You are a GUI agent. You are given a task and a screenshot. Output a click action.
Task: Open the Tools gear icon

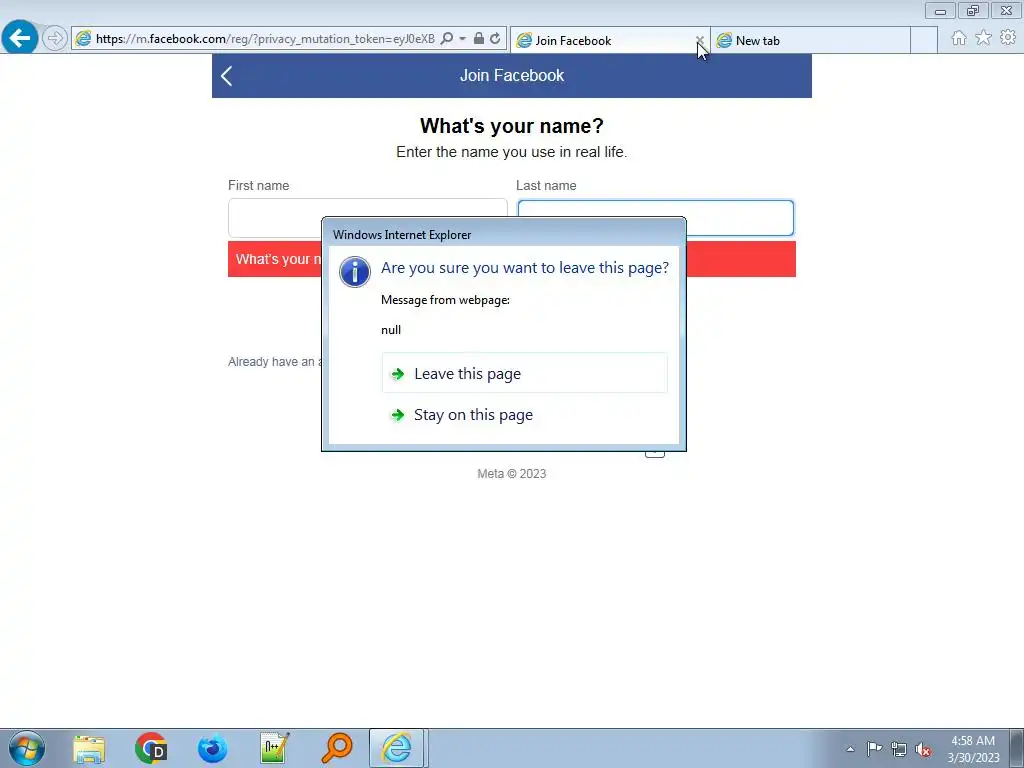[x=1008, y=38]
